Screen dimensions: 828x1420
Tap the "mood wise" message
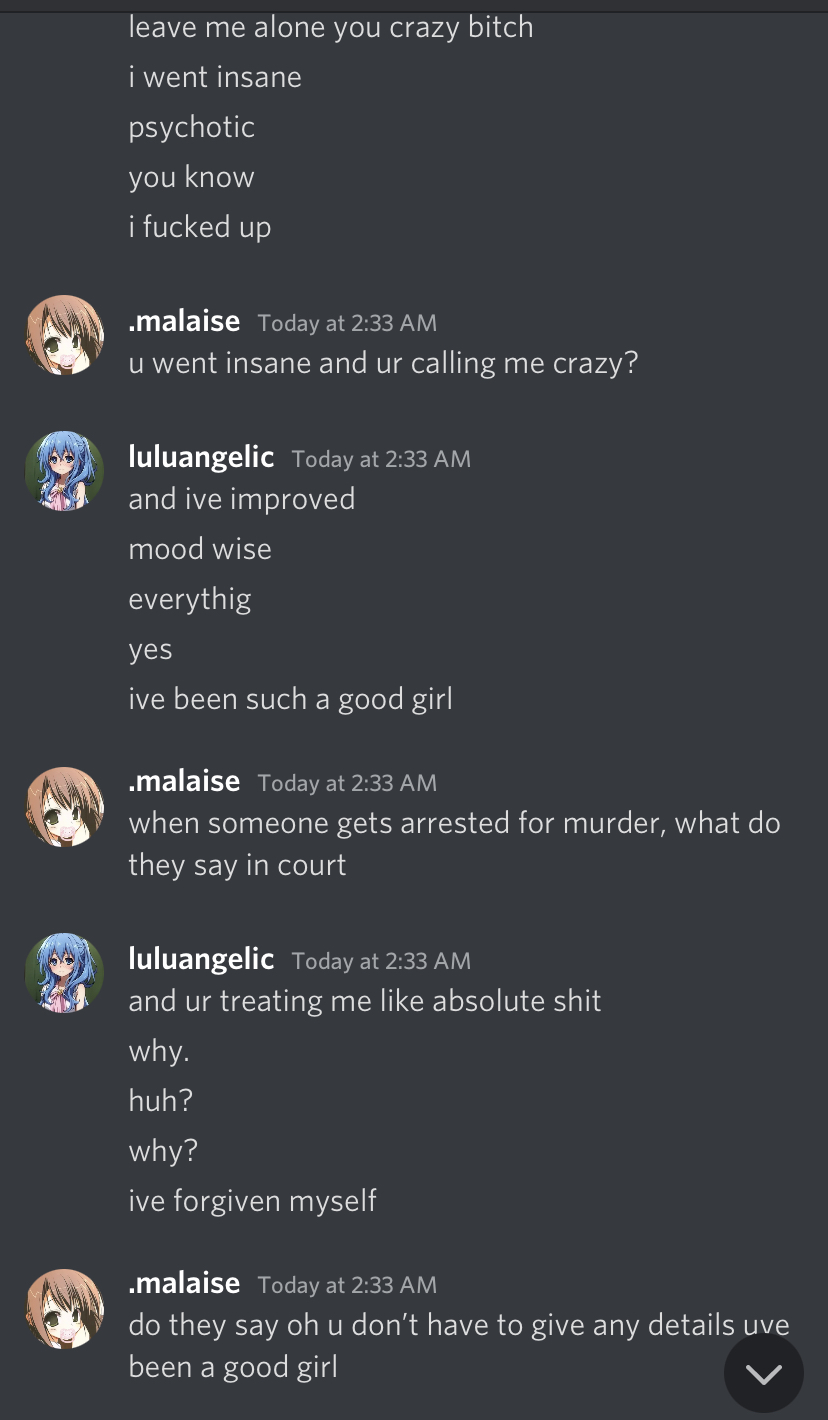[200, 549]
